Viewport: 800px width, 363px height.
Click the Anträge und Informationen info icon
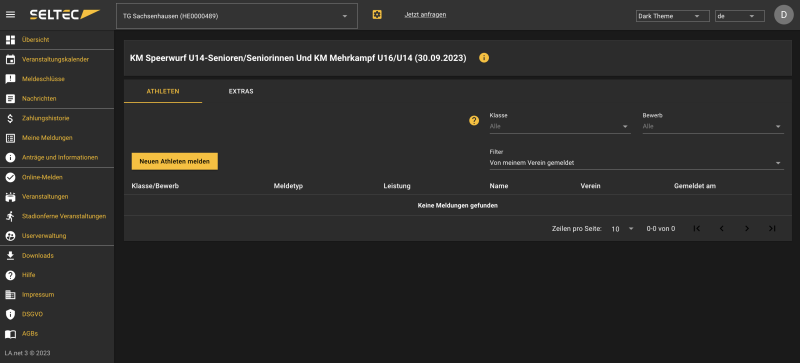tap(10, 157)
